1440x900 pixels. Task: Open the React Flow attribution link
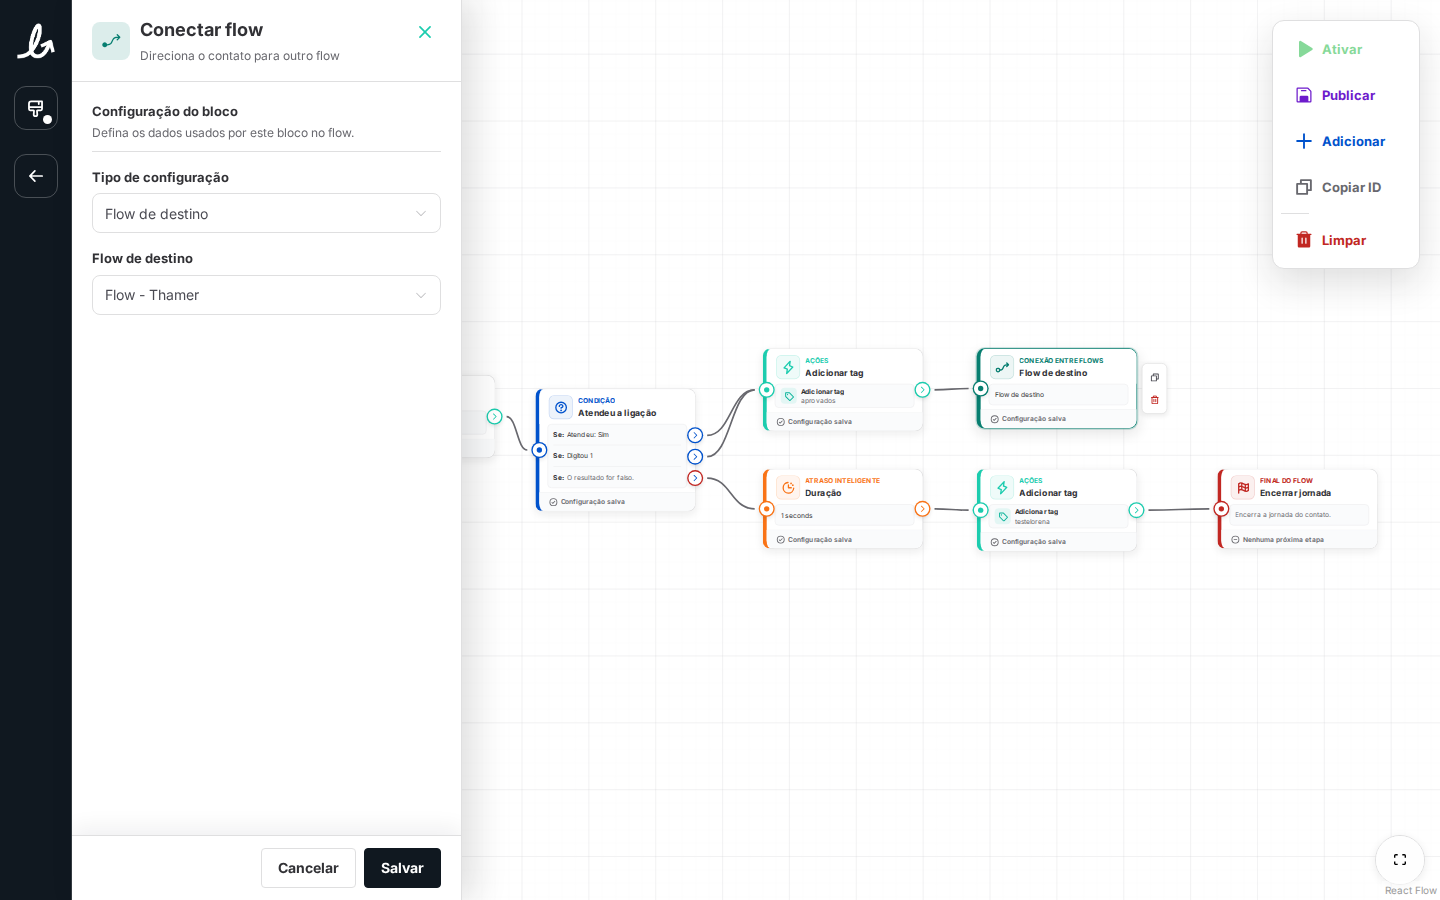click(1410, 891)
